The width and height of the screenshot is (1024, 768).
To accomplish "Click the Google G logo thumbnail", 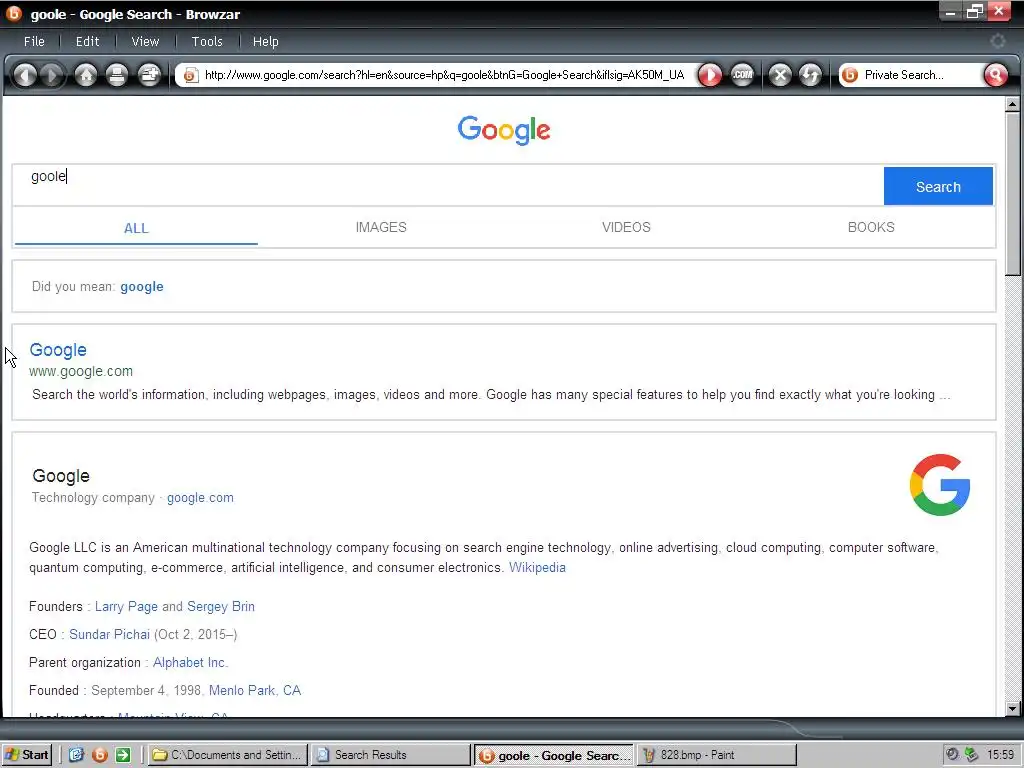I will [940, 485].
